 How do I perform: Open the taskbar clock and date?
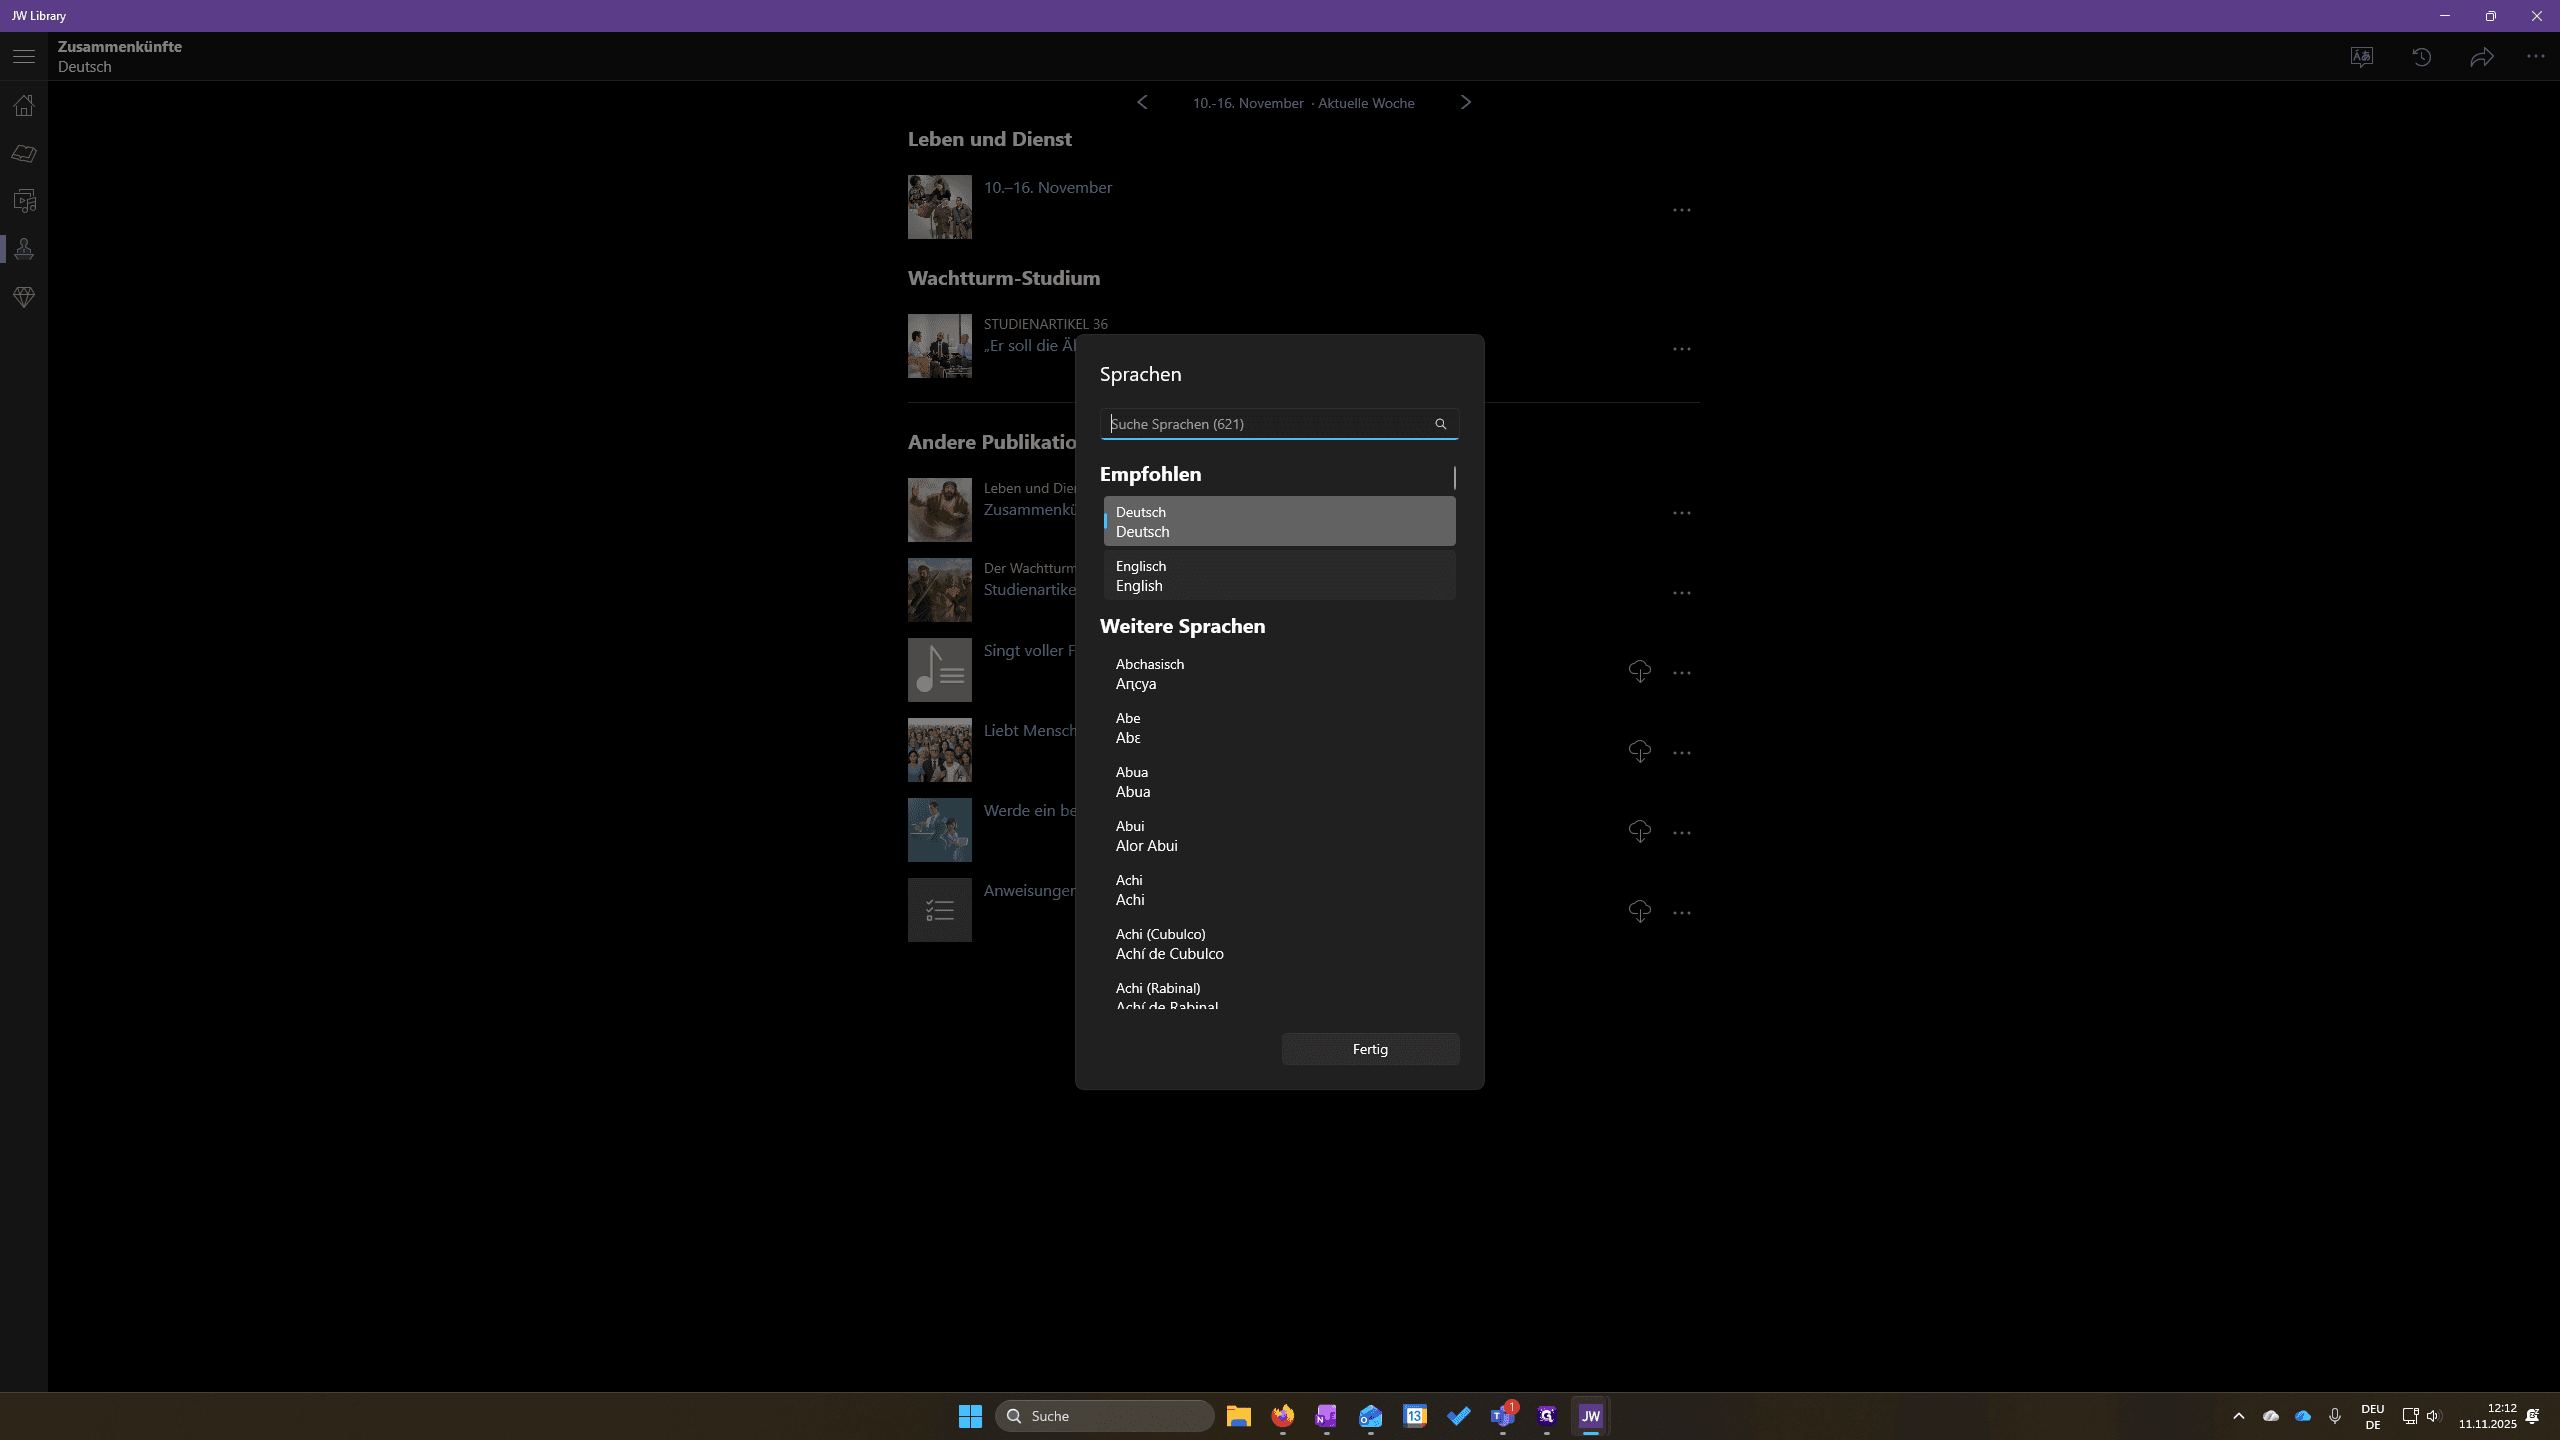pyautogui.click(x=2488, y=1416)
